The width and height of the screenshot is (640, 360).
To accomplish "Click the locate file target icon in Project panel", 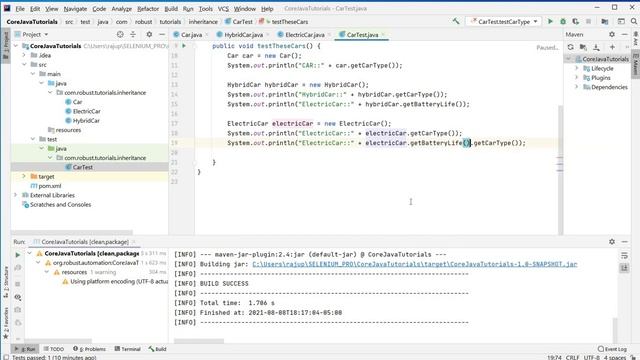I will click(x=120, y=35).
